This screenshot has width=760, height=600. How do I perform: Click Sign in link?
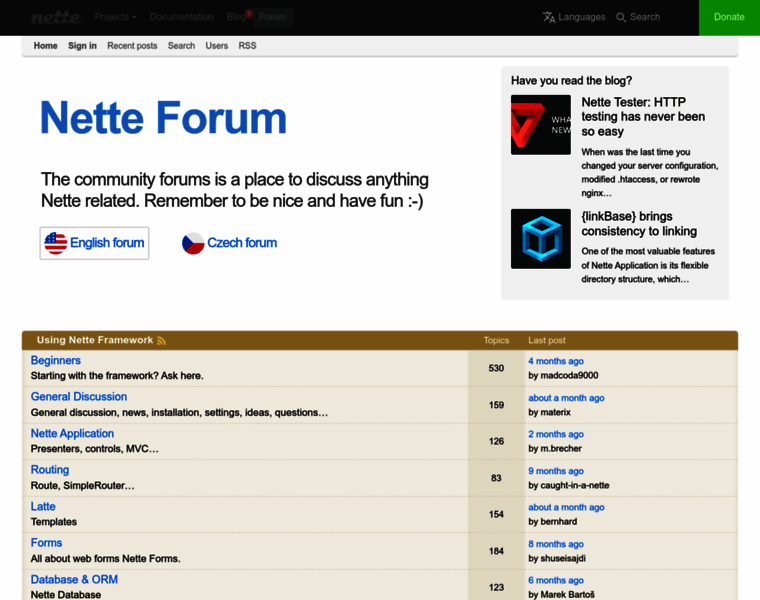point(82,46)
